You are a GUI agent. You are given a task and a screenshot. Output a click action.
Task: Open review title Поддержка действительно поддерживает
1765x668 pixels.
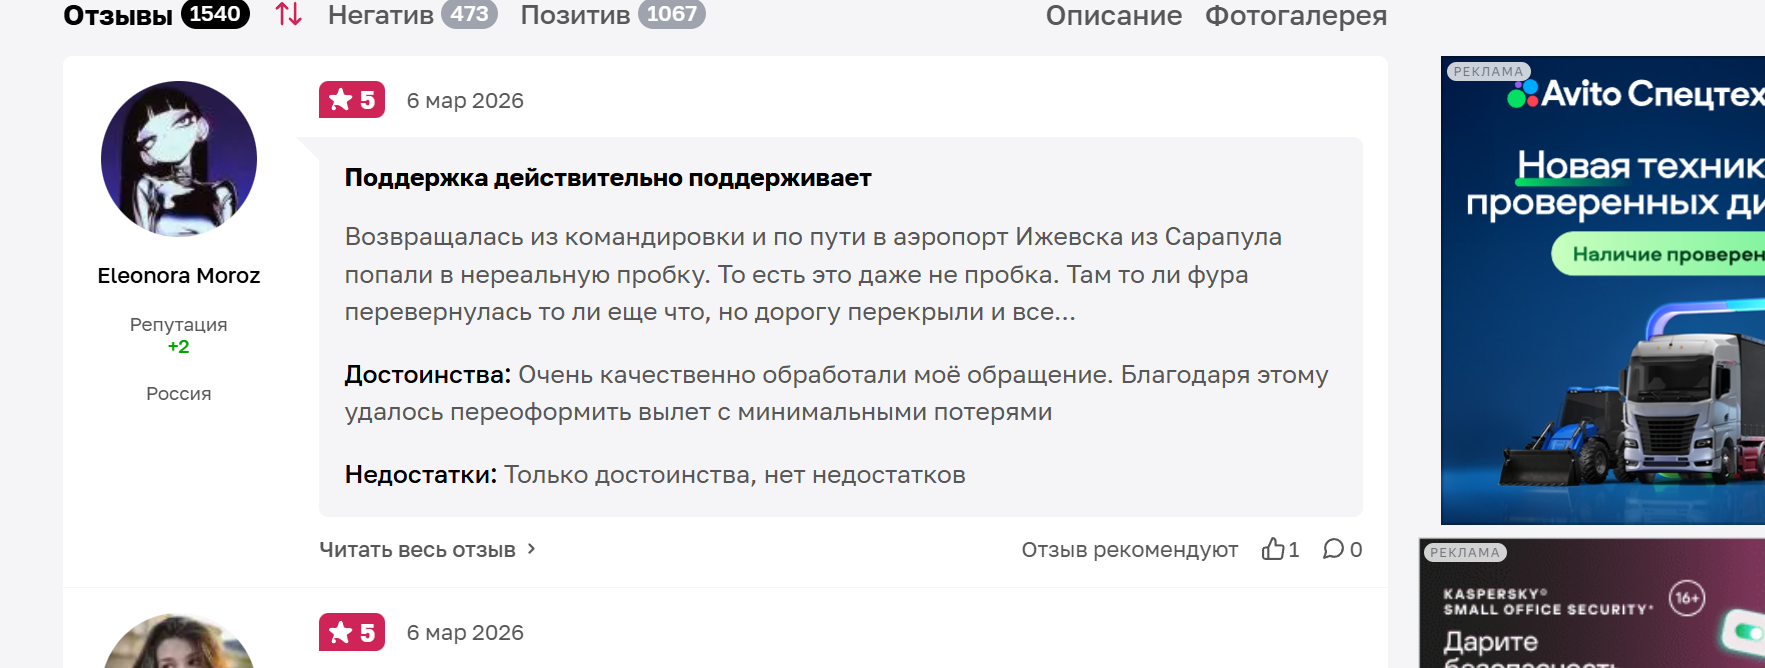pyautogui.click(x=608, y=178)
